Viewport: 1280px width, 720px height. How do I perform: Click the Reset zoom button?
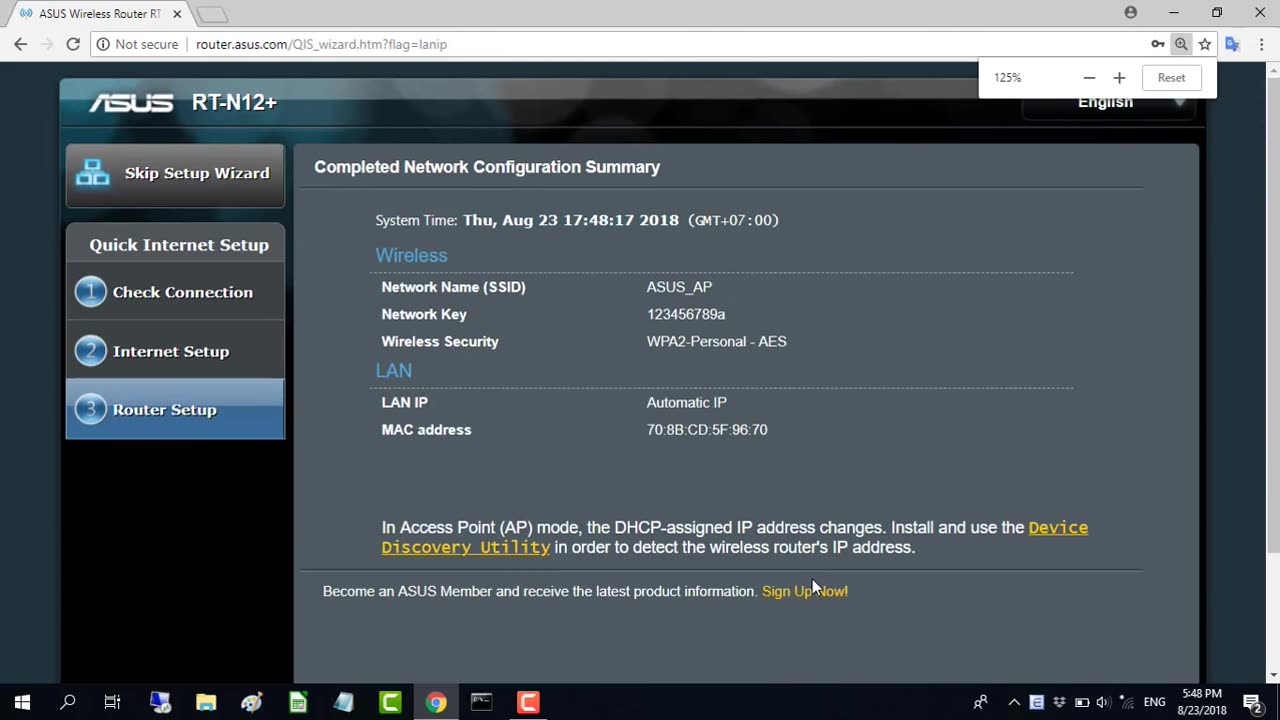tap(1171, 78)
